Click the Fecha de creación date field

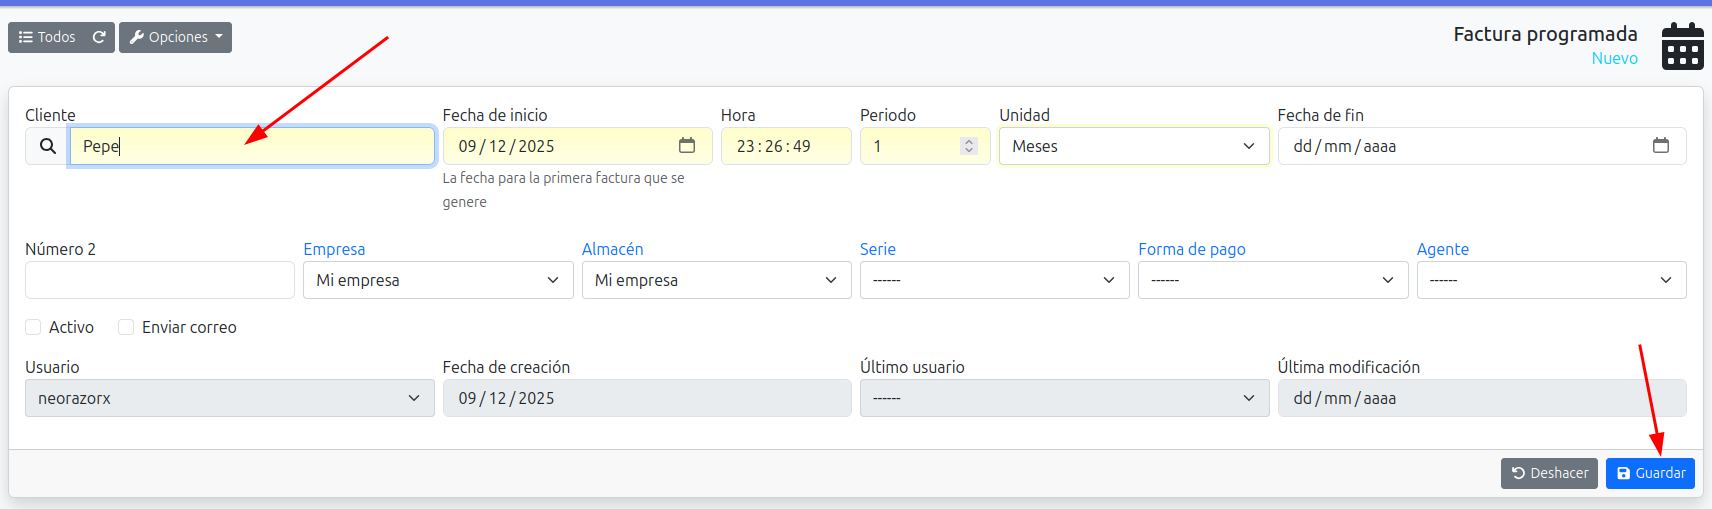647,398
